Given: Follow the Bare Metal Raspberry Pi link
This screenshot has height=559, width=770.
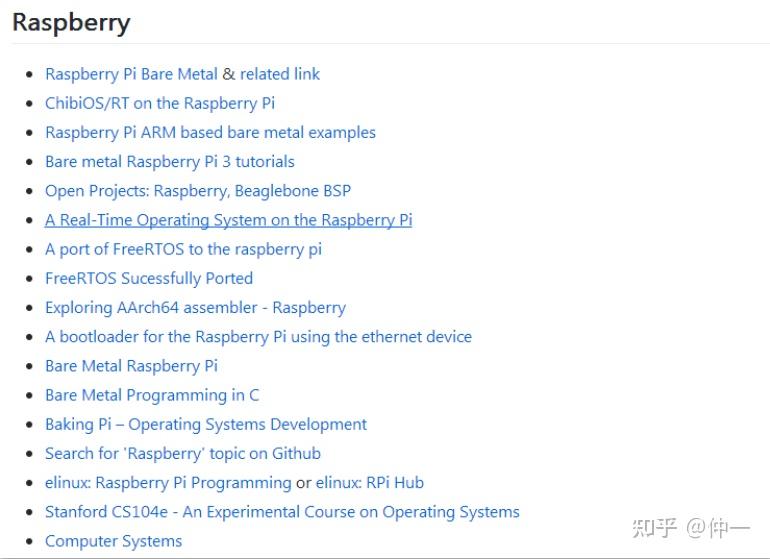Looking at the screenshot, I should 131,366.
